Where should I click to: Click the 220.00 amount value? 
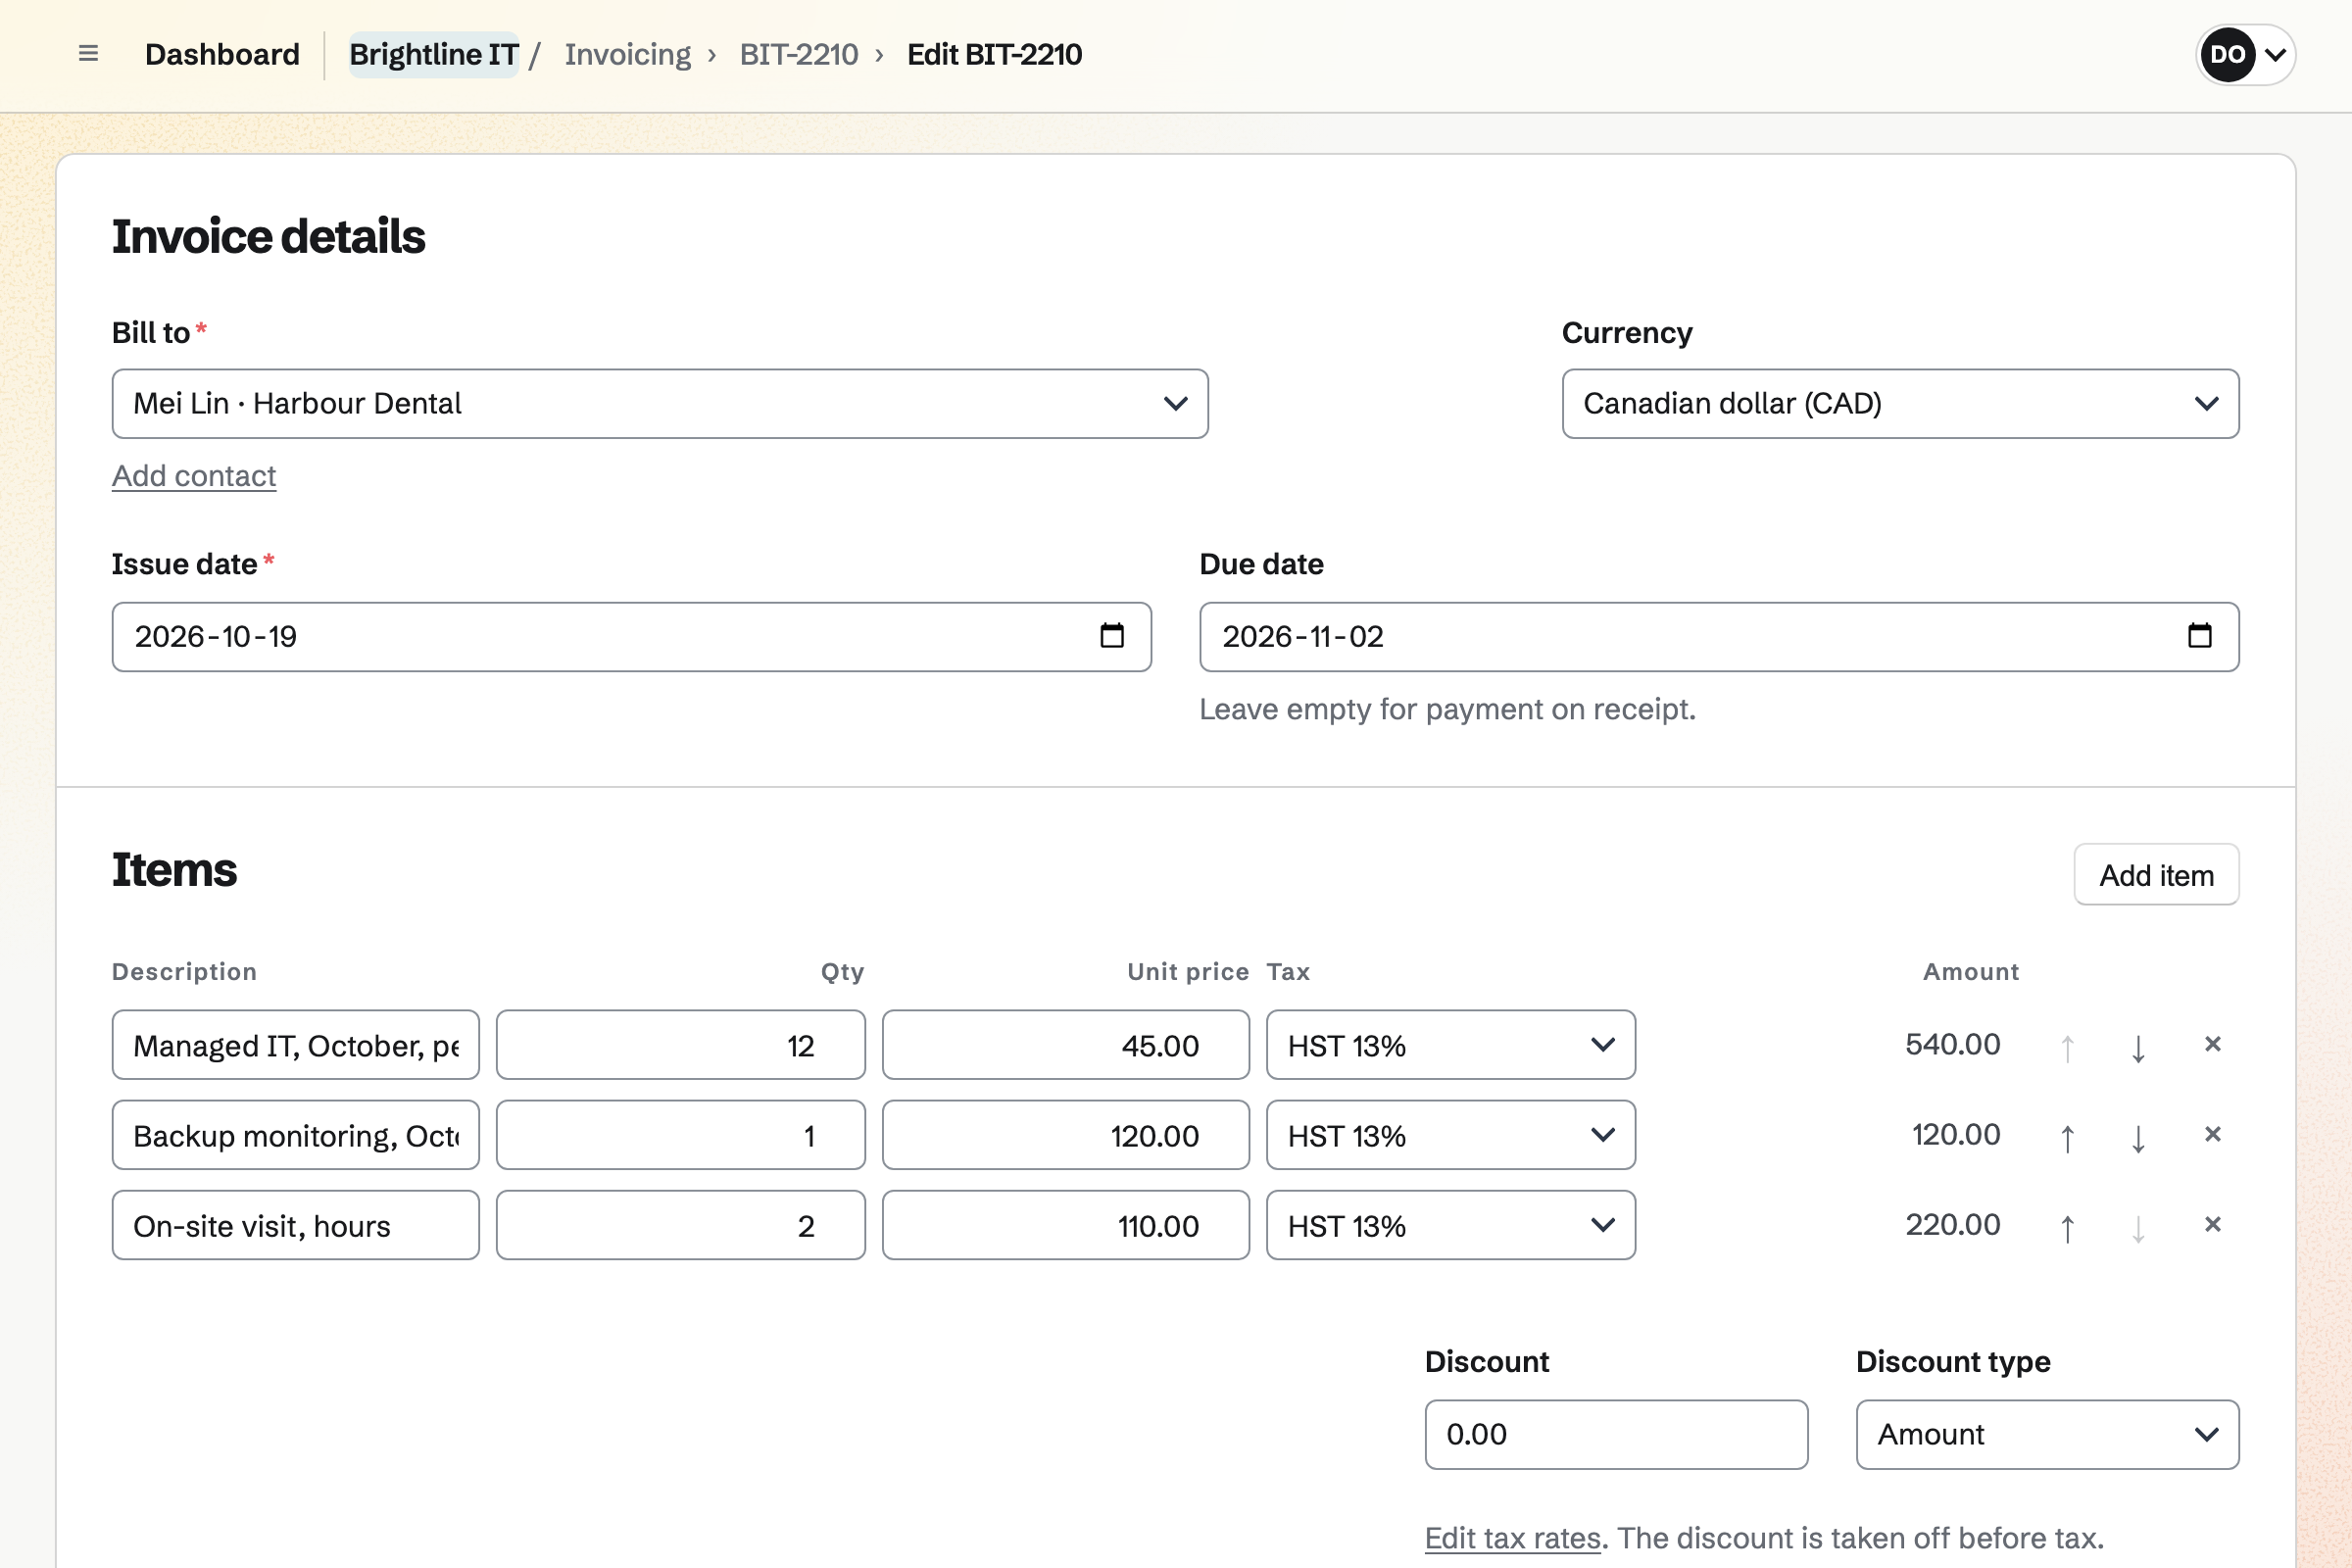click(1952, 1225)
